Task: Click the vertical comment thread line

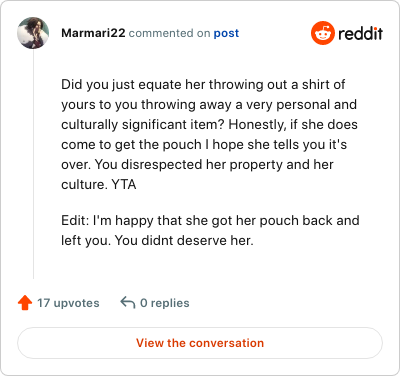Action: (x=33, y=164)
